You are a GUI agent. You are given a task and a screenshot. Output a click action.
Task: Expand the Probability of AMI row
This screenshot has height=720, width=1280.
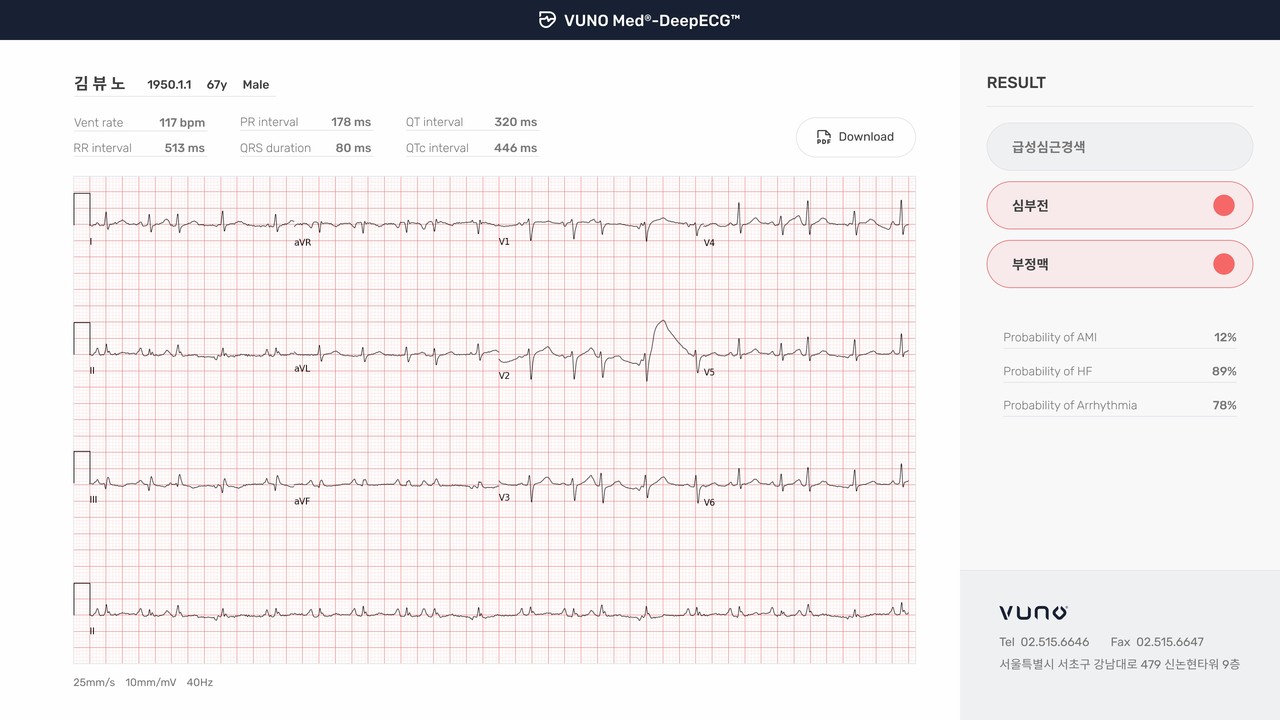(x=1119, y=337)
